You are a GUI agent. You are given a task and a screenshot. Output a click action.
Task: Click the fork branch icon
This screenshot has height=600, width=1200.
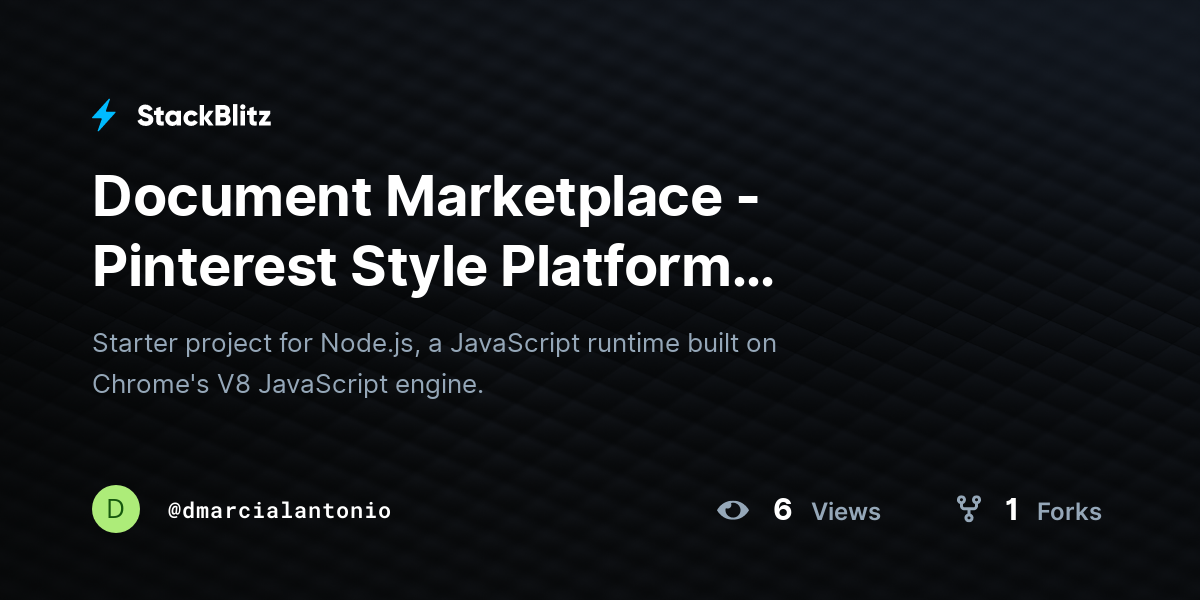(x=968, y=510)
